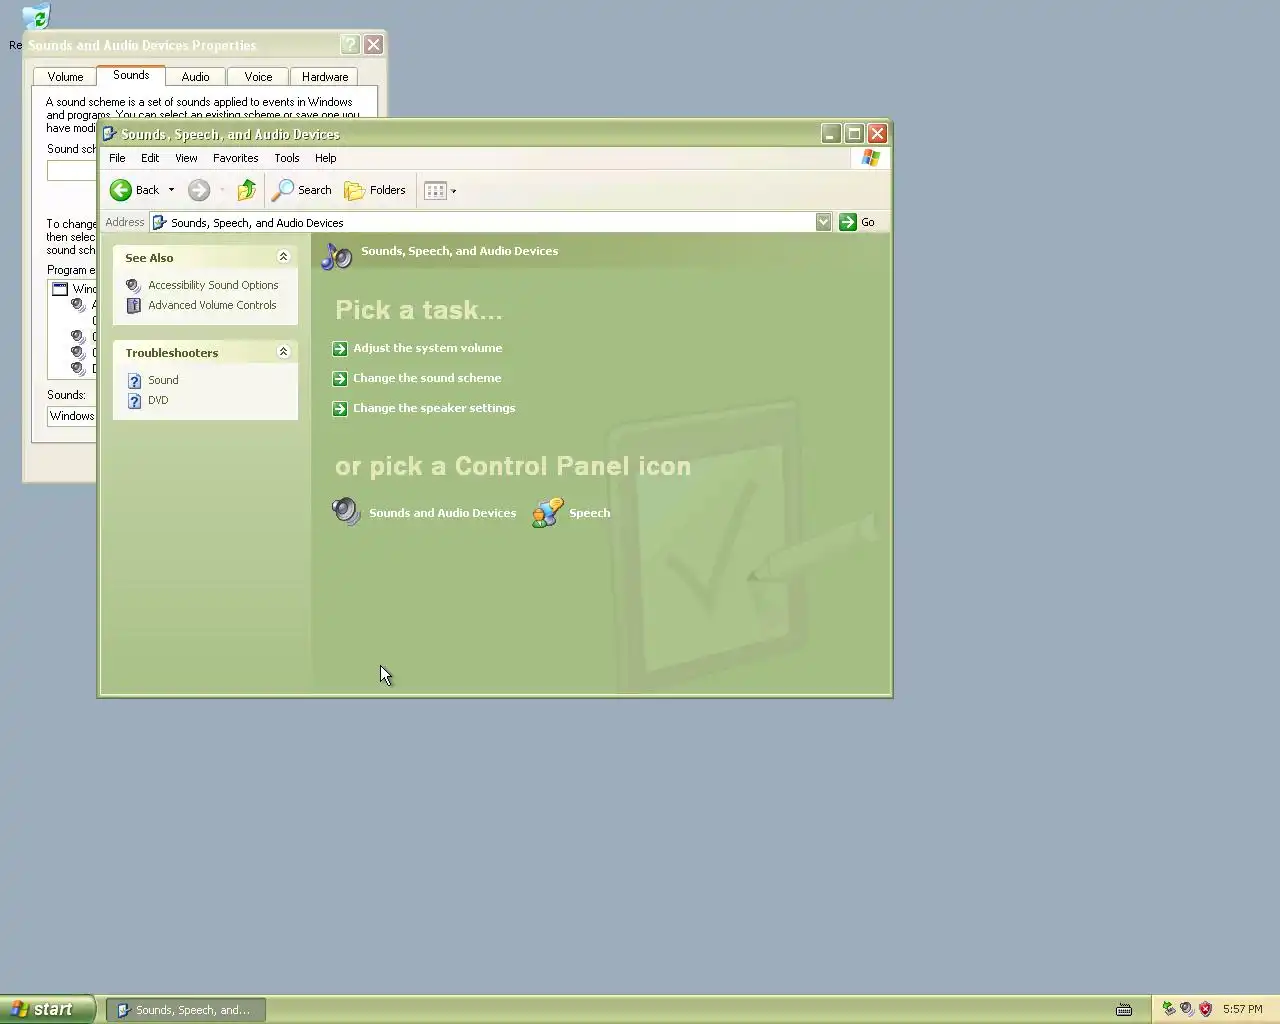
Task: Click Advanced Volume Controls icon
Action: pos(134,305)
